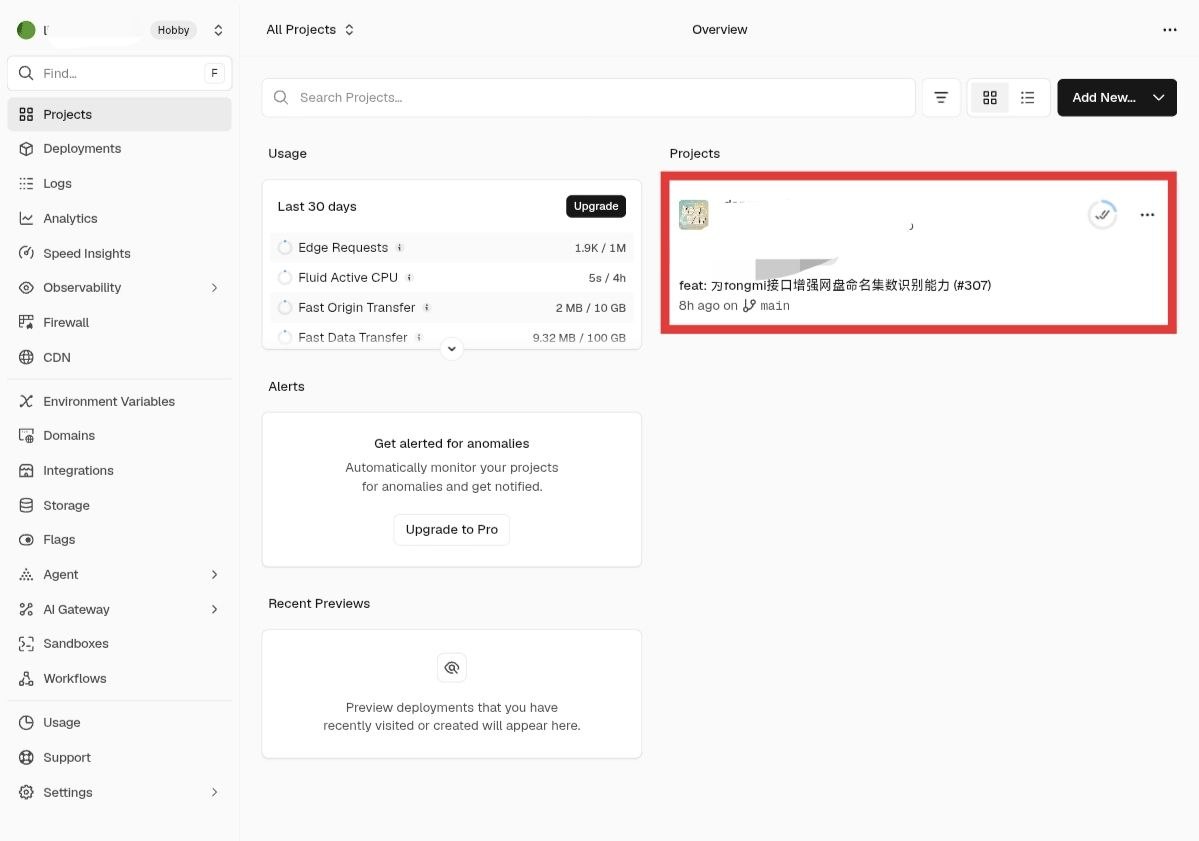
Task: Click the Fast Origin Transfer usage ring
Action: point(284,307)
